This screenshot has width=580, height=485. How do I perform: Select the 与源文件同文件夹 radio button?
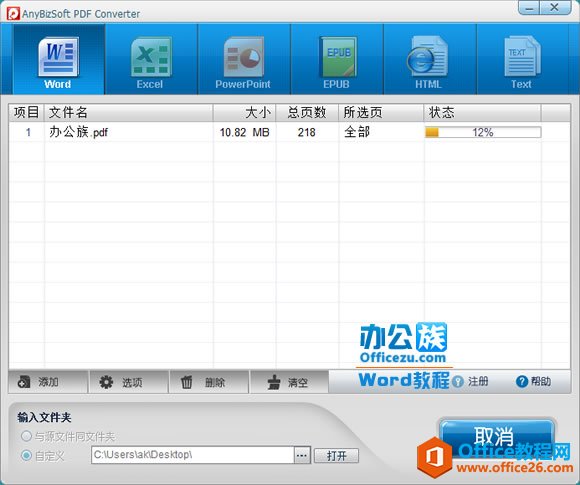click(x=26, y=436)
